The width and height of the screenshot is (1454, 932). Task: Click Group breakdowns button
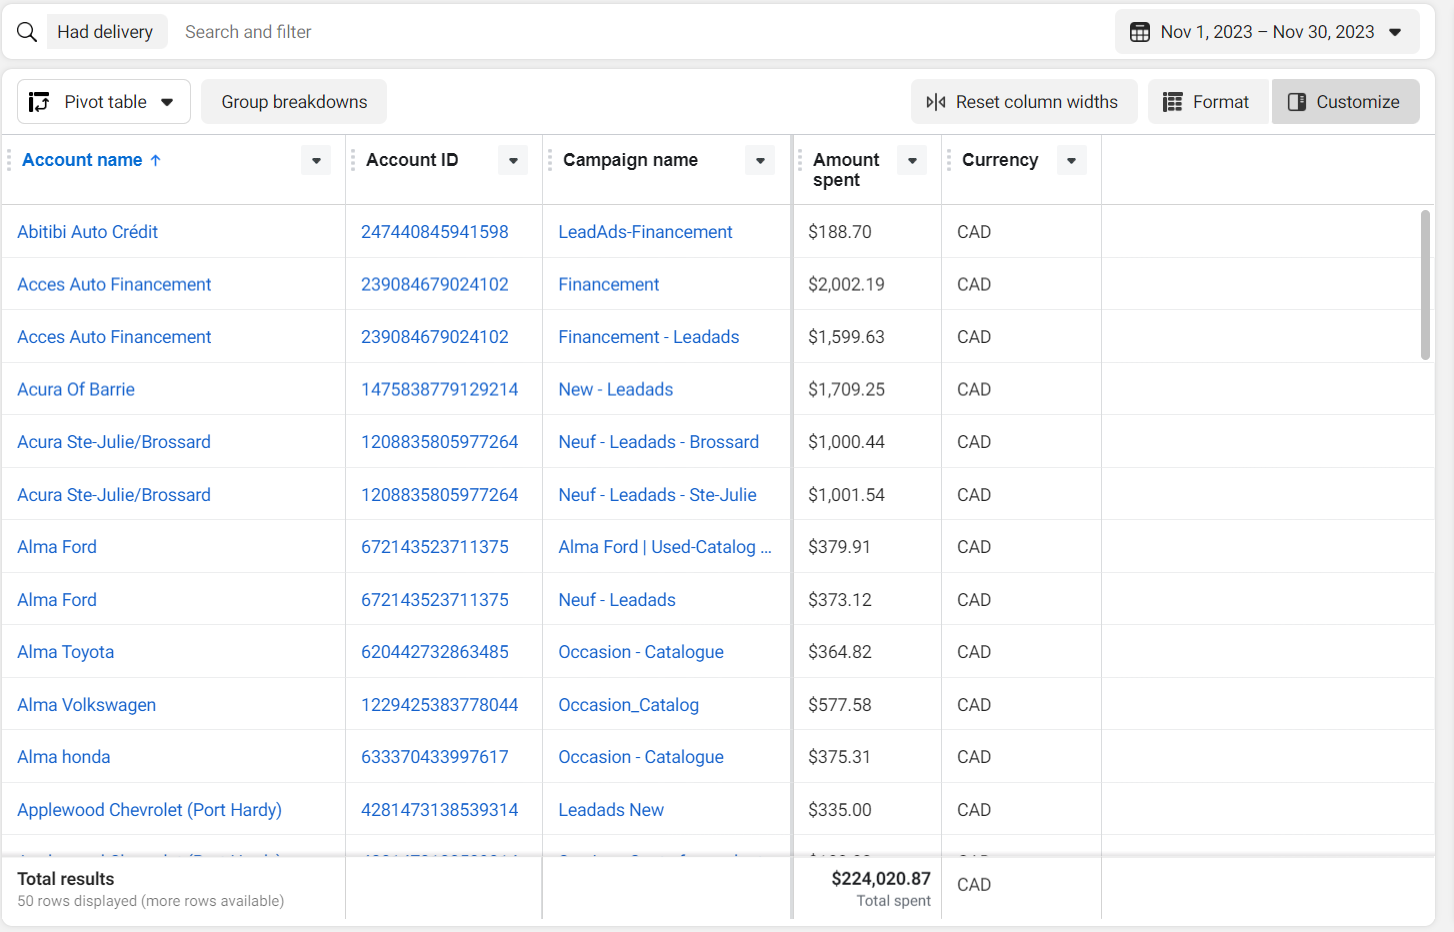pos(294,102)
